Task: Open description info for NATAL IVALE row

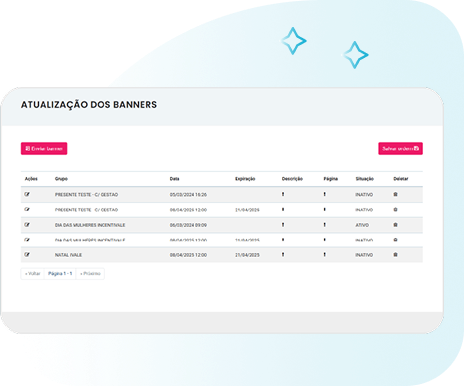Action: pyautogui.click(x=283, y=254)
